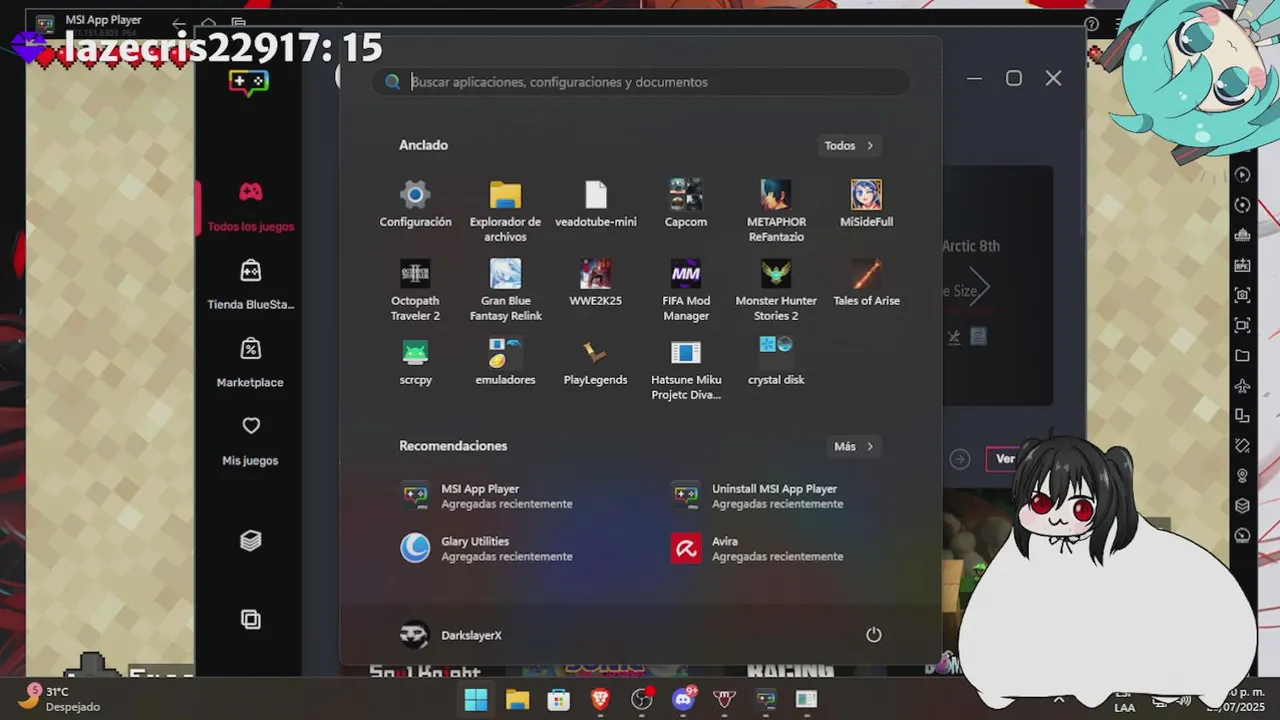
Task: Launch PlayLegends from pinned apps
Action: tap(596, 362)
